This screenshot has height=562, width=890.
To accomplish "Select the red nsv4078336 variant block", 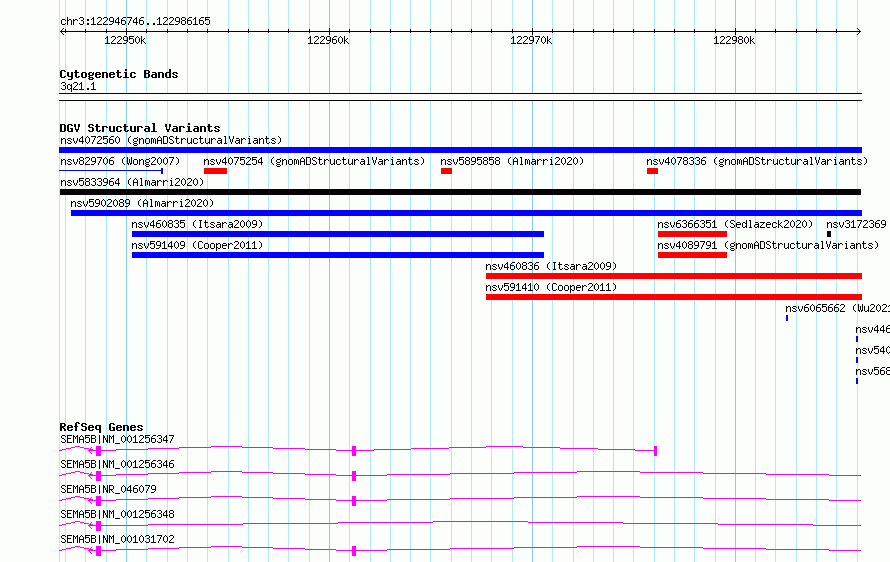I will coord(652,171).
